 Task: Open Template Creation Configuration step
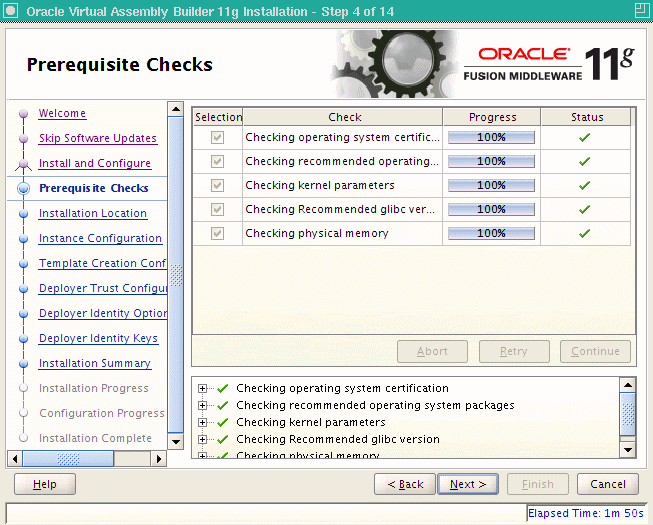click(x=102, y=263)
